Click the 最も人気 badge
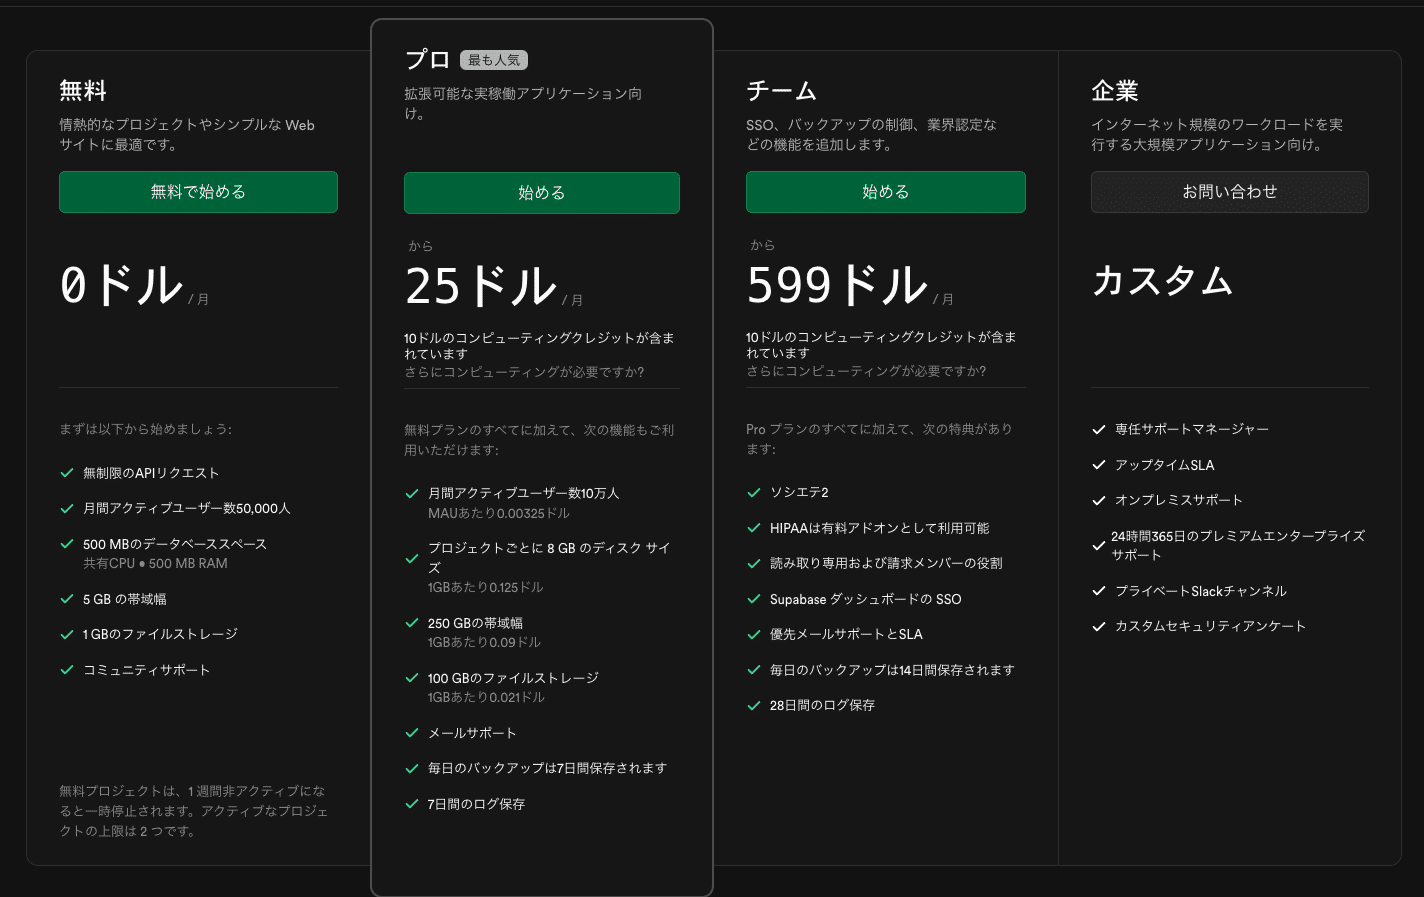The width and height of the screenshot is (1424, 897). click(x=494, y=60)
